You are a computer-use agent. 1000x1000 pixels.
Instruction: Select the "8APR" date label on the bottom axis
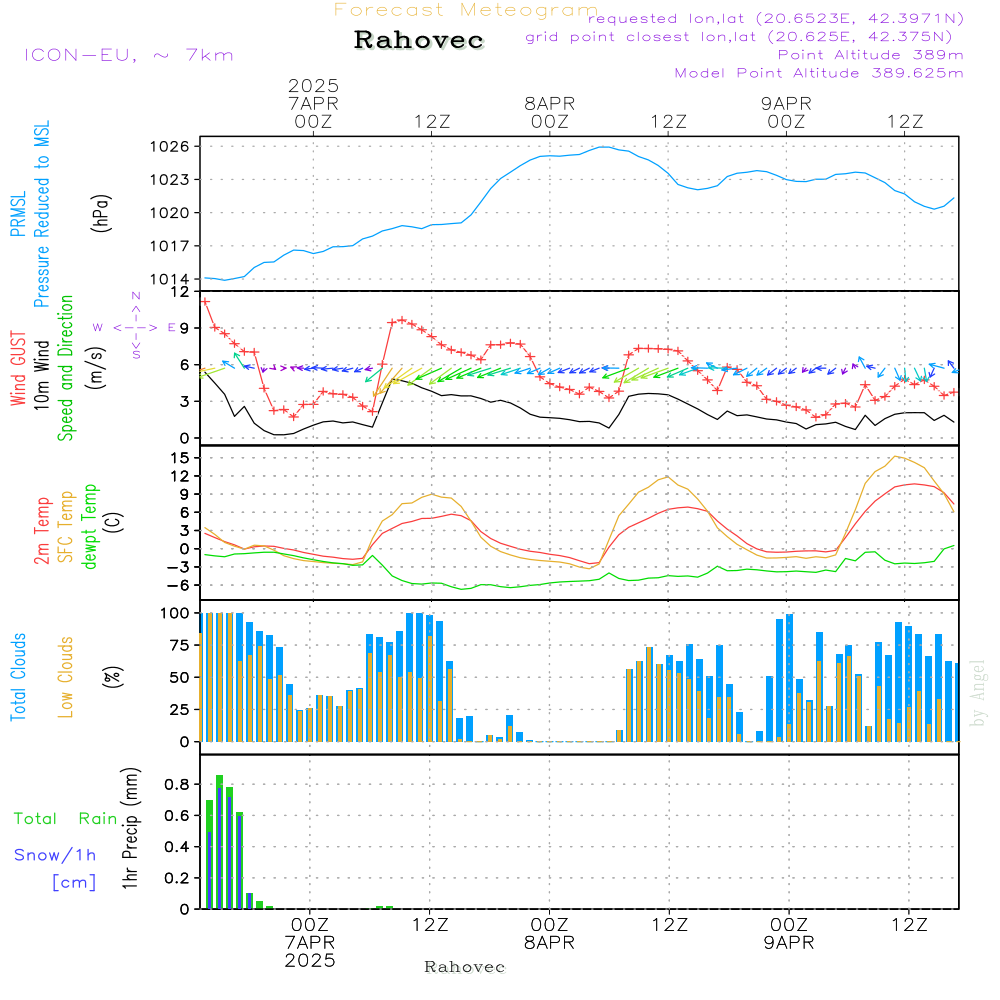[x=550, y=943]
